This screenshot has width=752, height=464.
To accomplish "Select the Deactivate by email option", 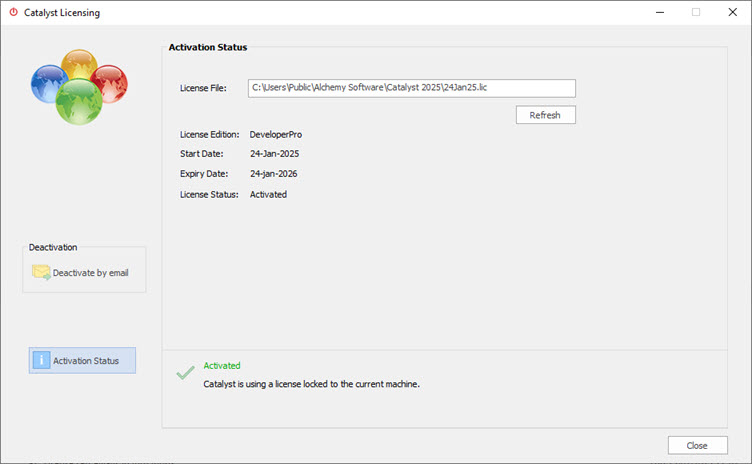I will (x=90, y=272).
